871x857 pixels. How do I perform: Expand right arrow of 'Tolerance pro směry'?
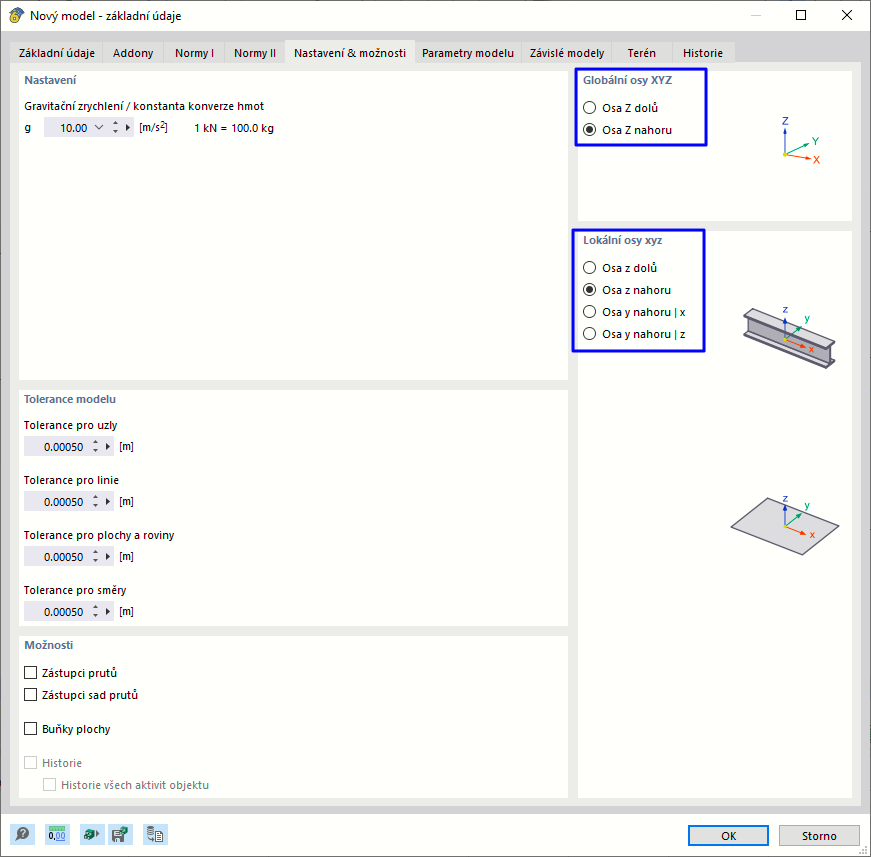pos(108,612)
